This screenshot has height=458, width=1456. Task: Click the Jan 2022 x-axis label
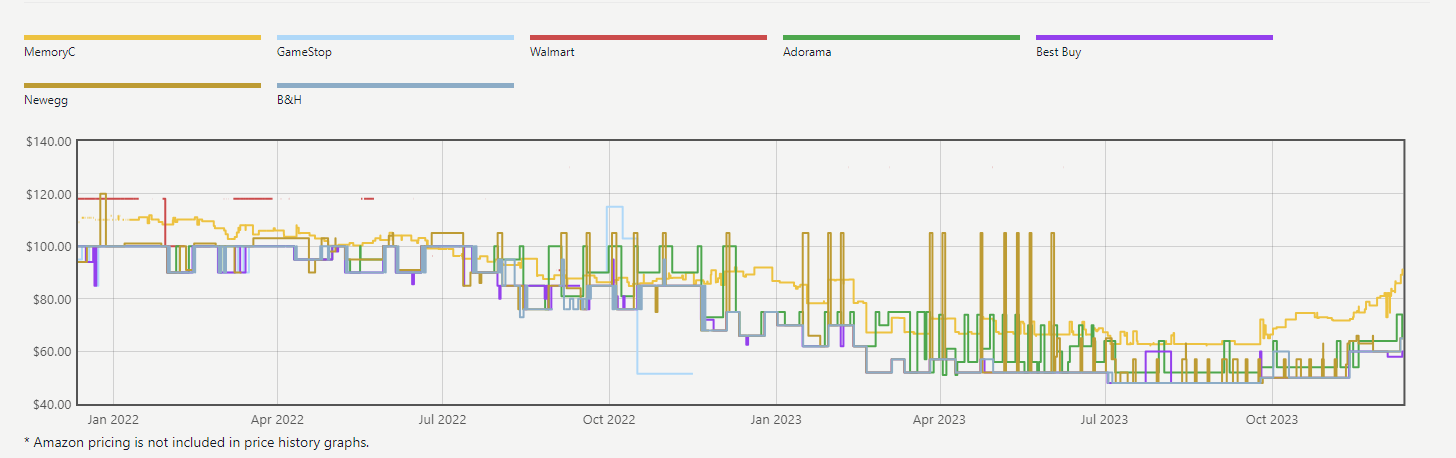112,420
